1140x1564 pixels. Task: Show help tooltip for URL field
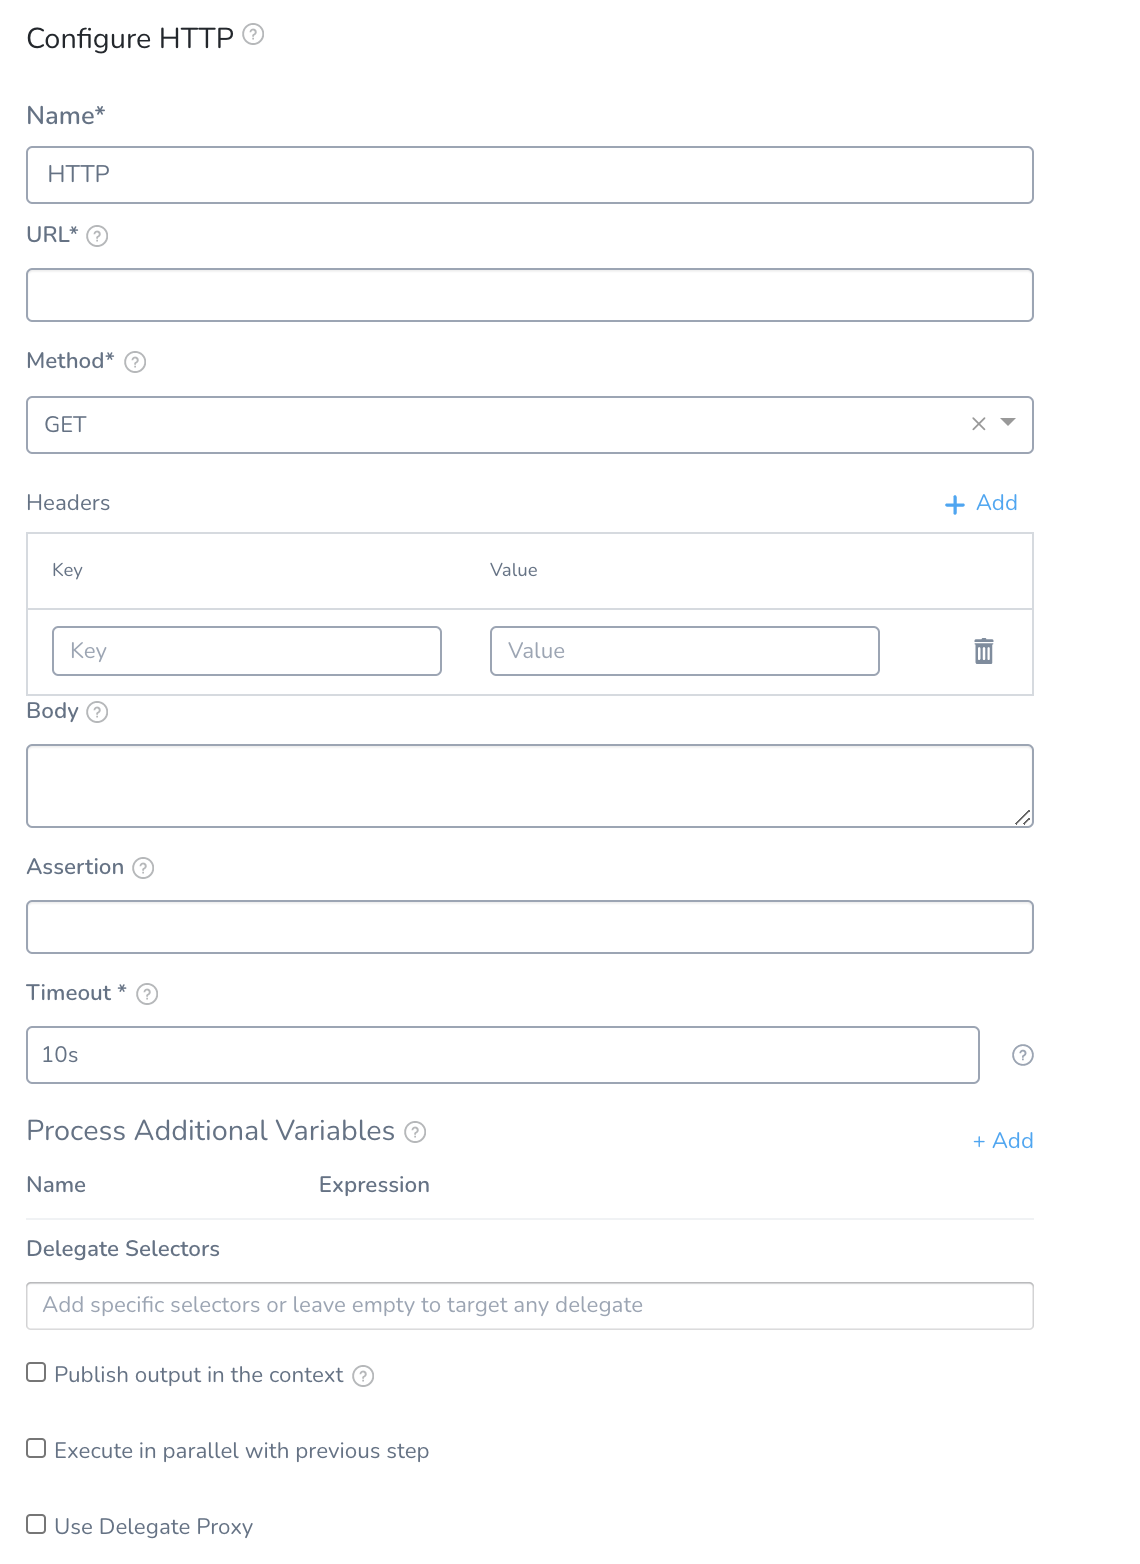pyautogui.click(x=97, y=236)
